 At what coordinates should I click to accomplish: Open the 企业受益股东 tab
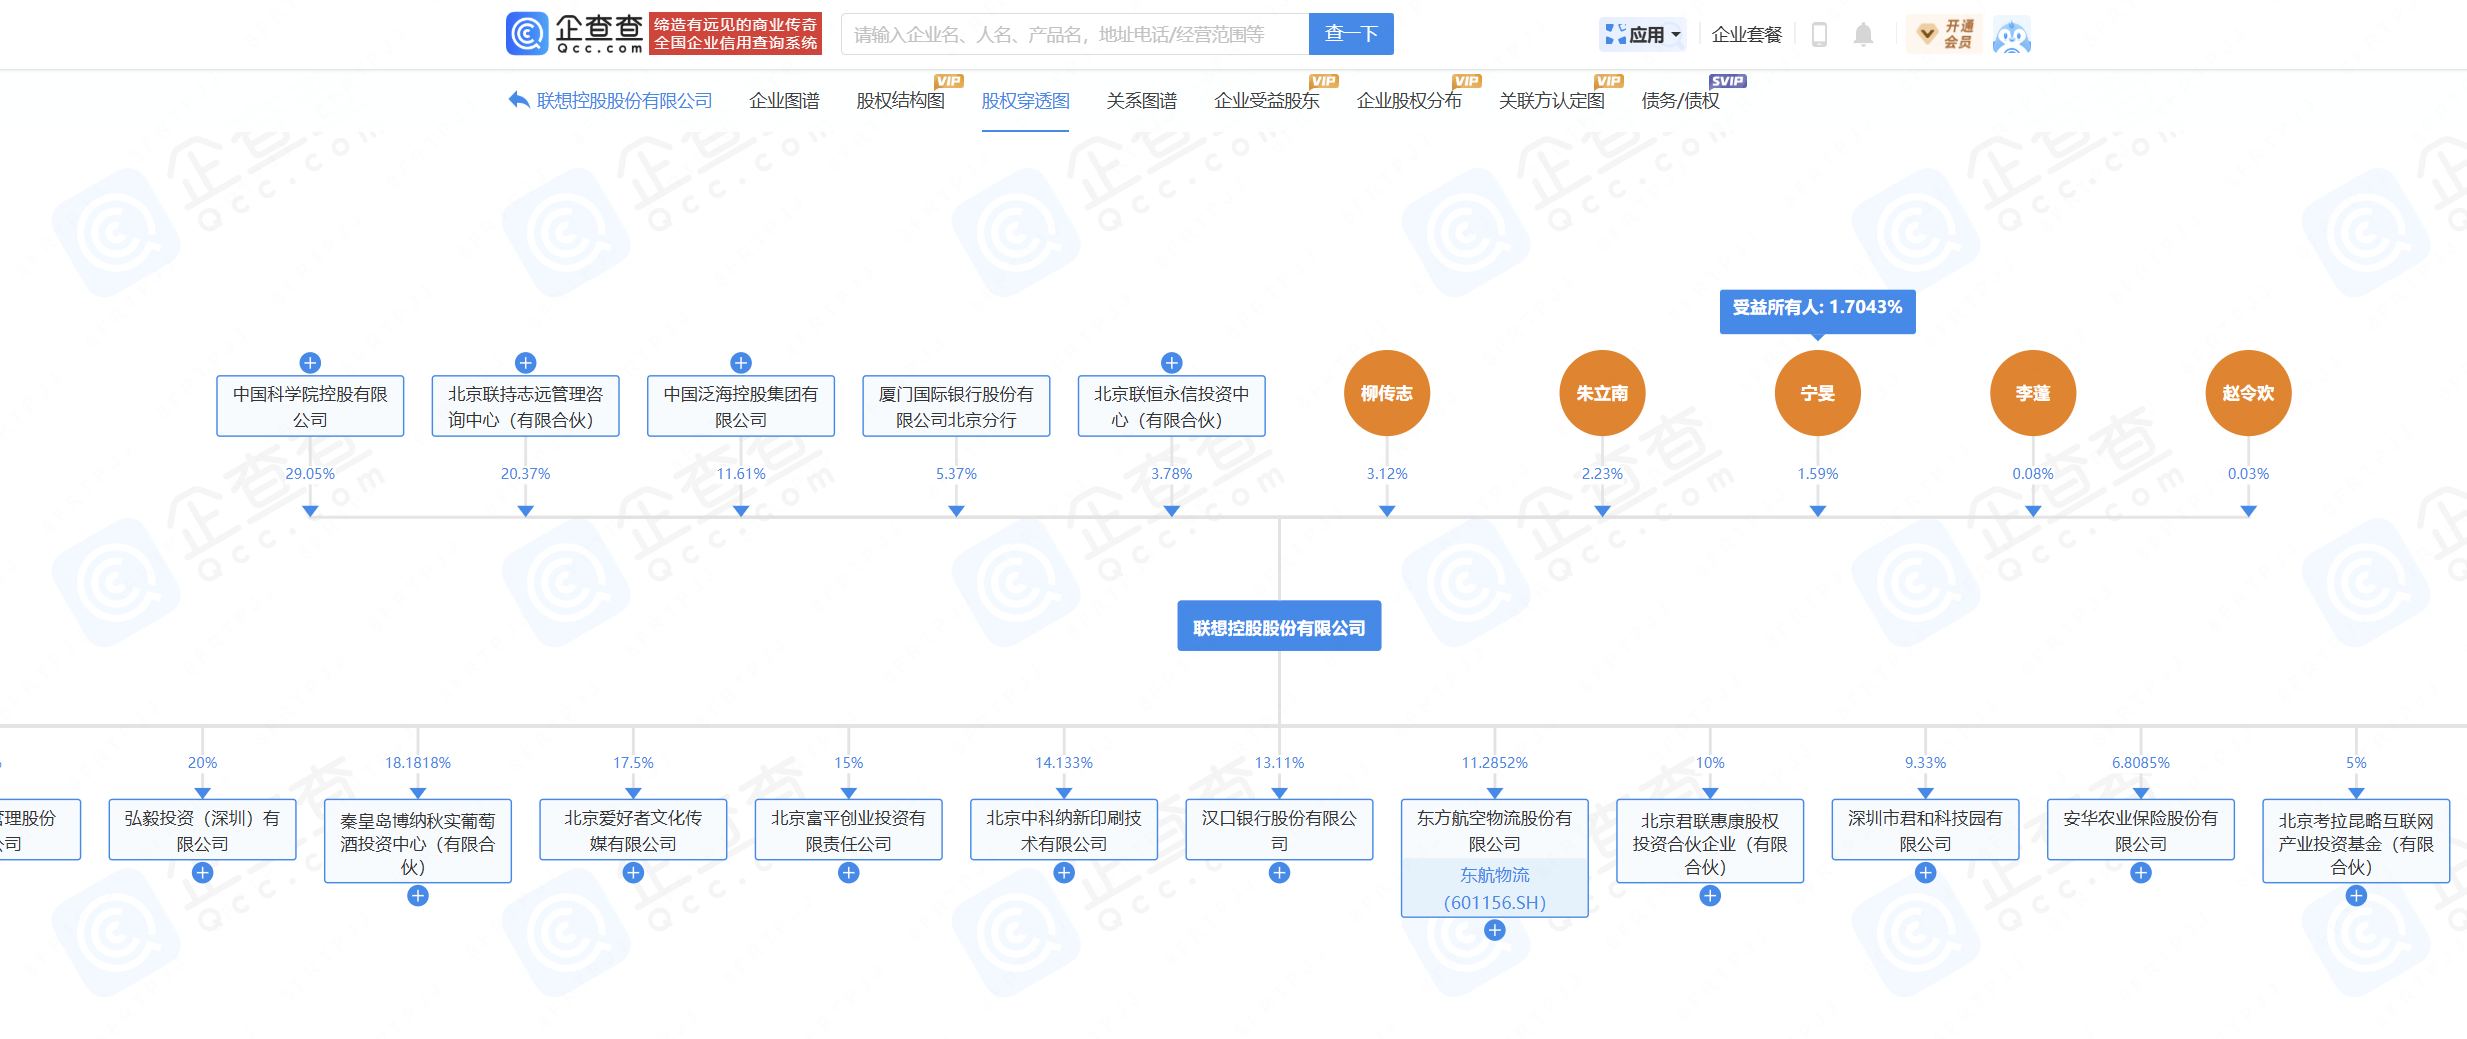coord(1266,100)
